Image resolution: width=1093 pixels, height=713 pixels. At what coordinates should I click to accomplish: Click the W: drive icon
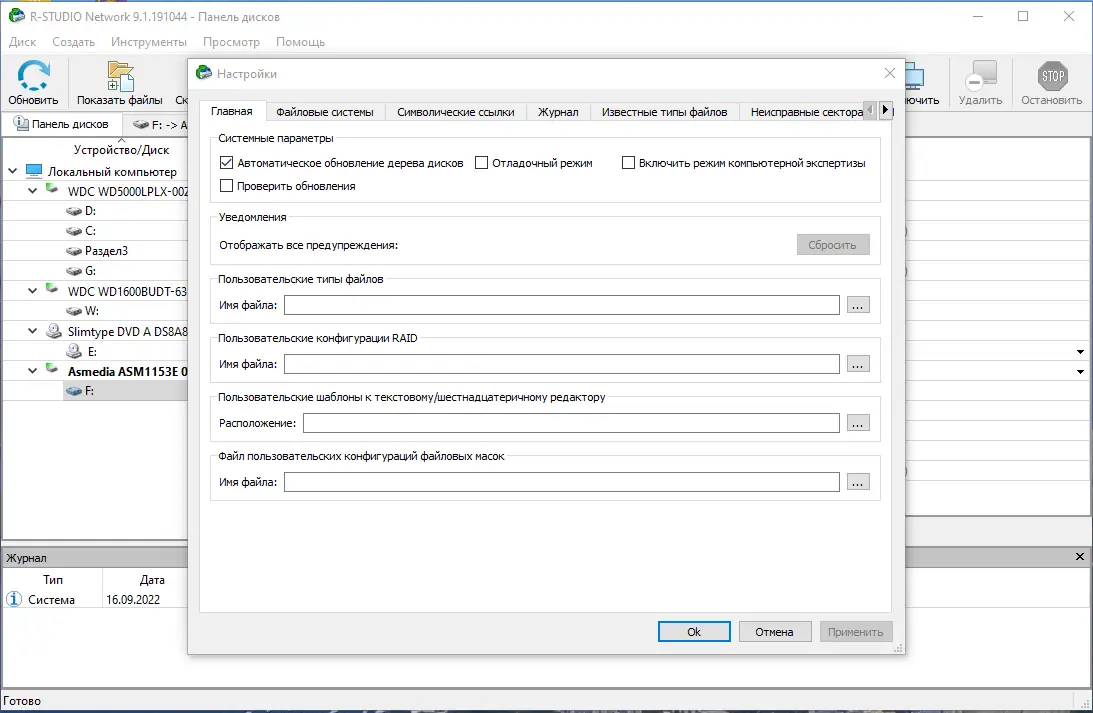pos(73,311)
